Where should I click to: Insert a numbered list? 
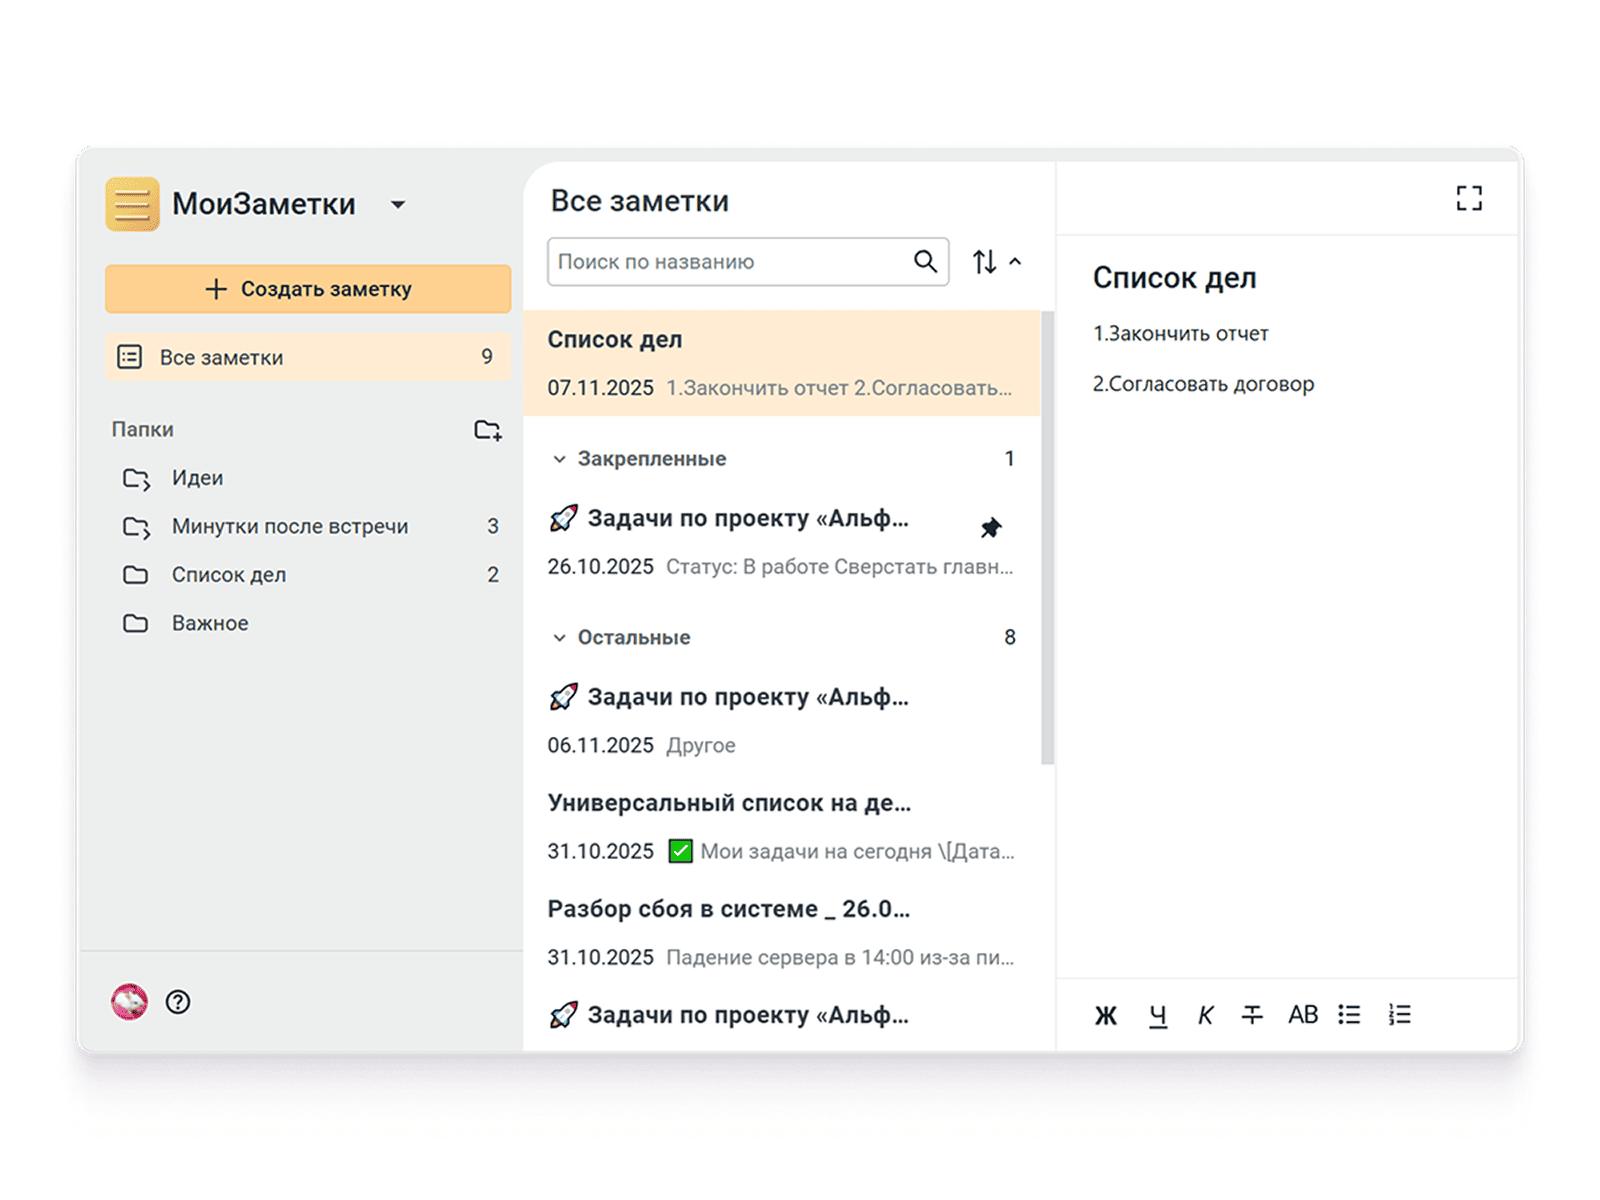tap(1400, 1015)
